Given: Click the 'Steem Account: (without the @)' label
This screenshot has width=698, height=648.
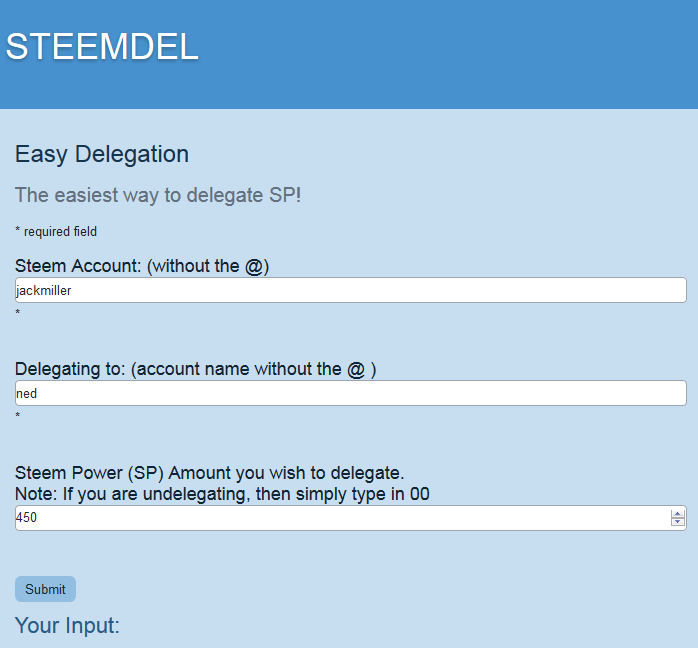Looking at the screenshot, I should 142,266.
